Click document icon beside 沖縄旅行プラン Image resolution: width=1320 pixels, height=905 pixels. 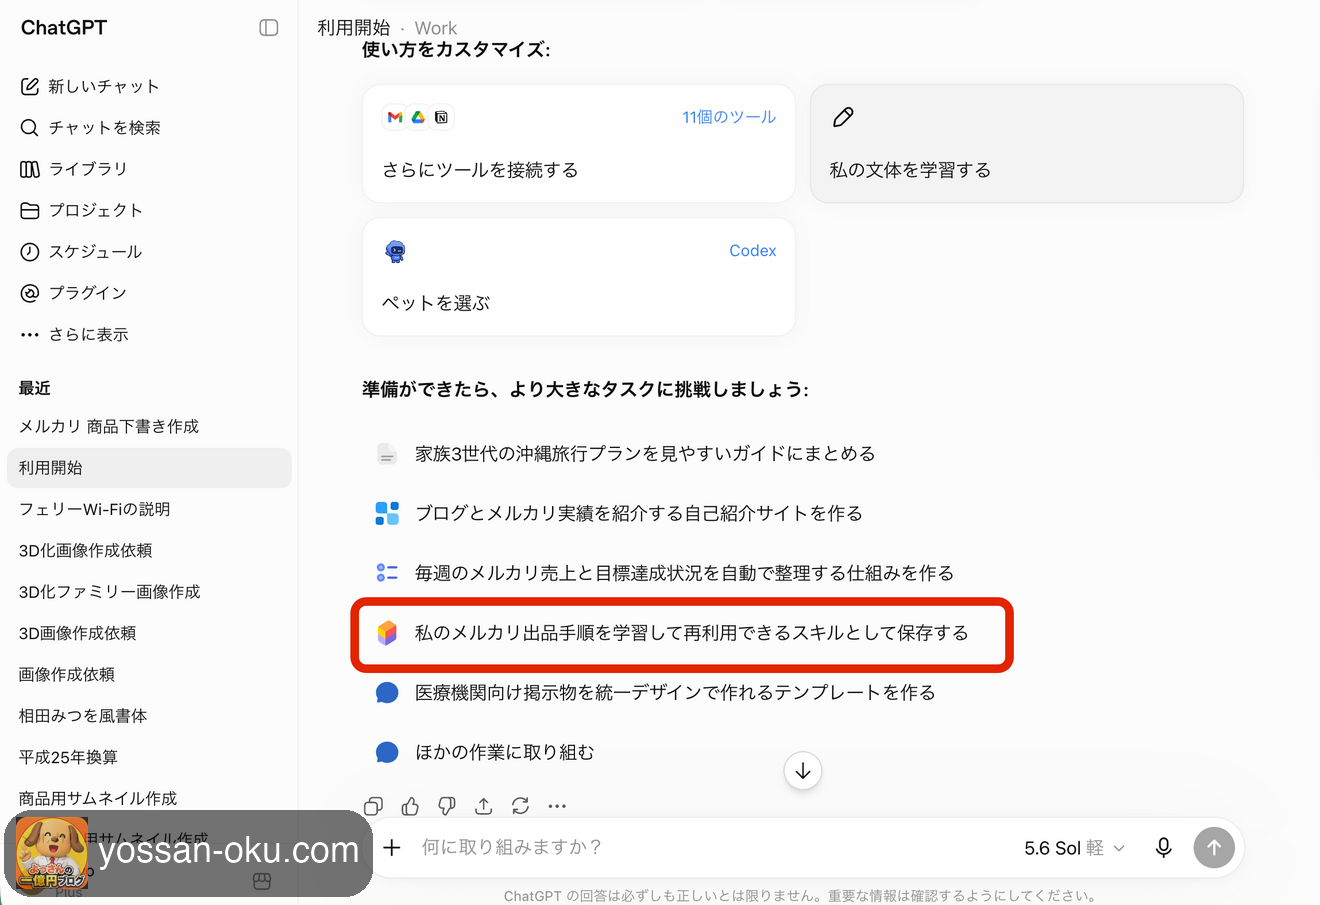pos(387,454)
